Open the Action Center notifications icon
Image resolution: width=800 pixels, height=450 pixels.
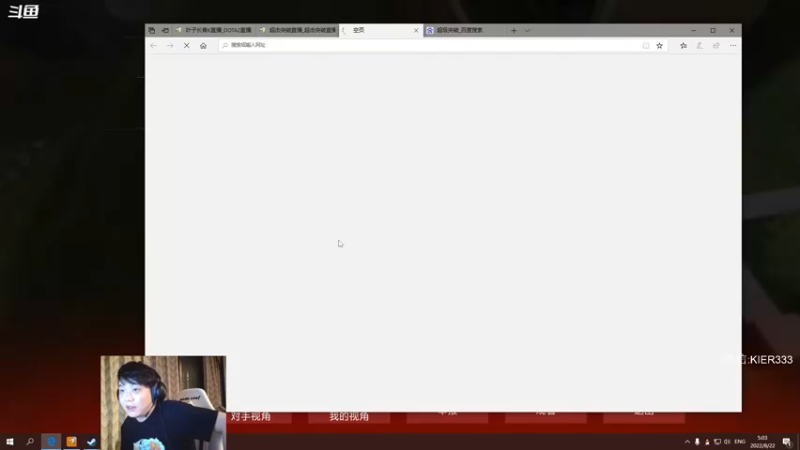[787, 442]
